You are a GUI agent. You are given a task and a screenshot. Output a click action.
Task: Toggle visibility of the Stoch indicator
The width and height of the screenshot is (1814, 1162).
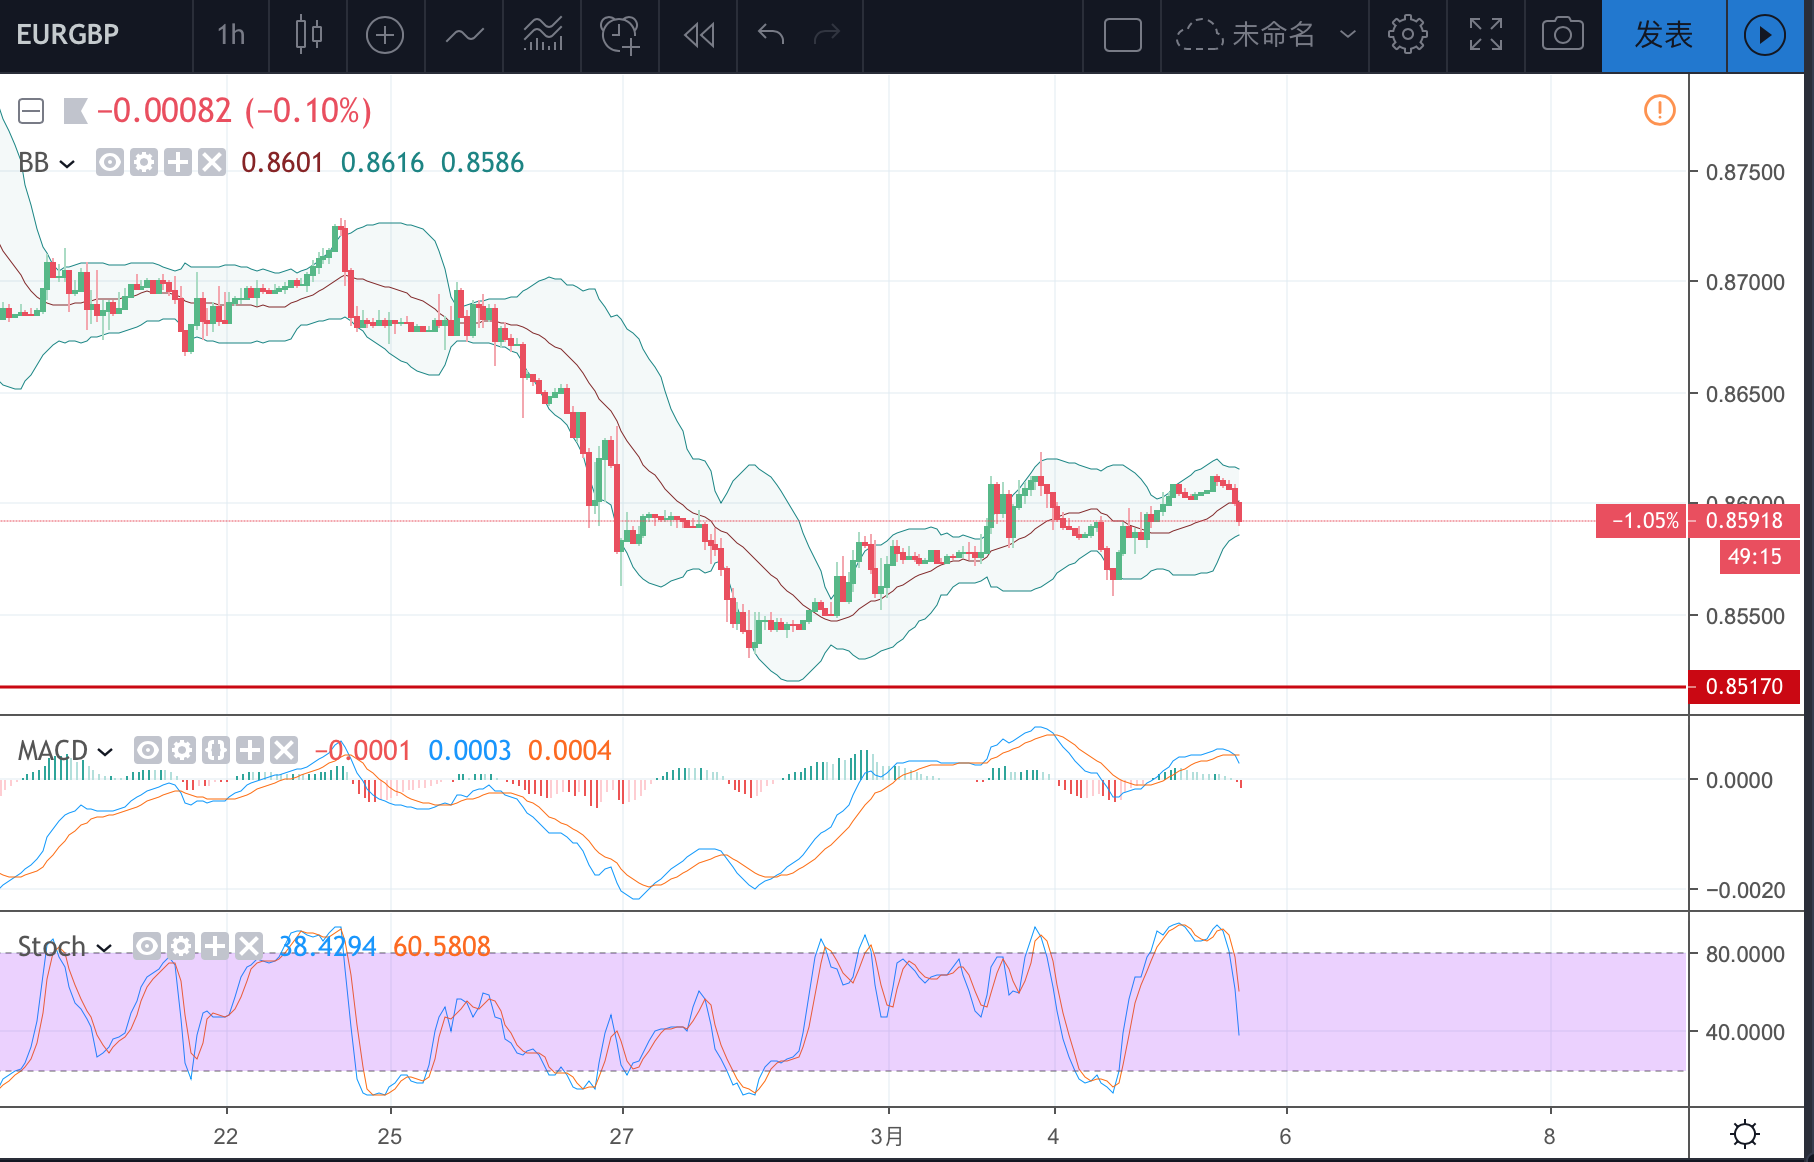pyautogui.click(x=147, y=945)
